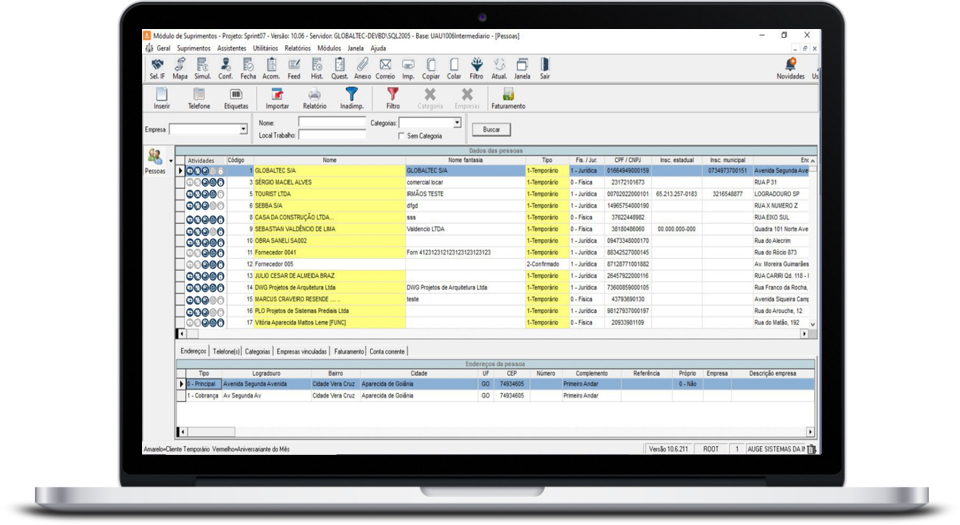Viewport: 960px width, 525px height.
Task: Click the Inserir new record icon
Action: 161,96
